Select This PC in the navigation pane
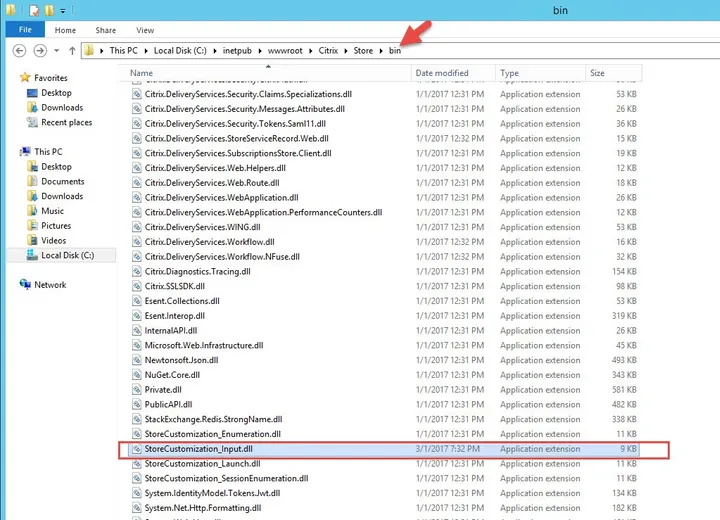The height and width of the screenshot is (520, 720). click(48, 152)
